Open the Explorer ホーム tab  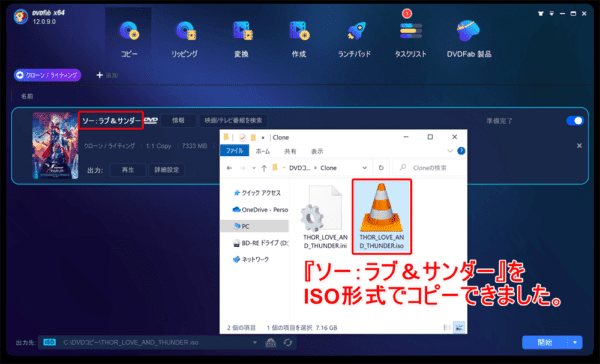[x=263, y=151]
